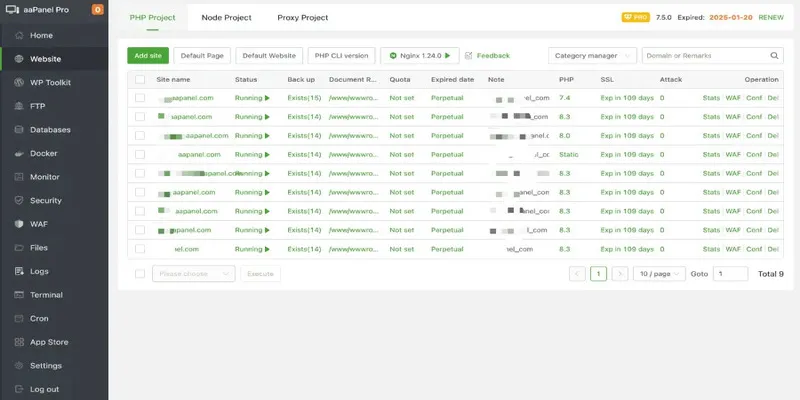Click the RENEW link
800x400 pixels.
(x=770, y=17)
